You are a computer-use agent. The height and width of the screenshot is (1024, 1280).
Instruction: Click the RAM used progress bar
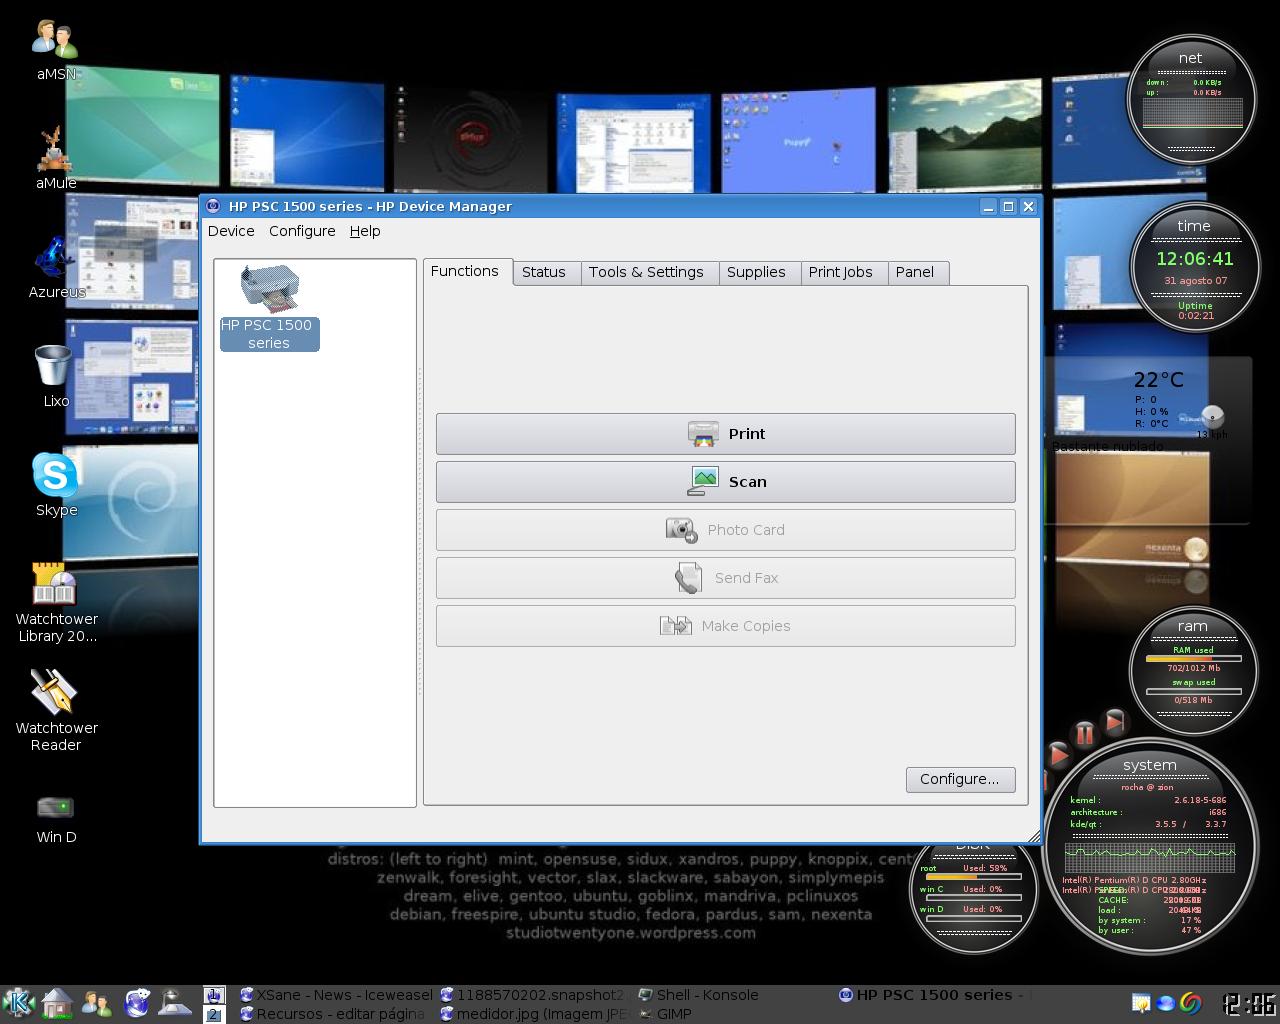pyautogui.click(x=1193, y=659)
